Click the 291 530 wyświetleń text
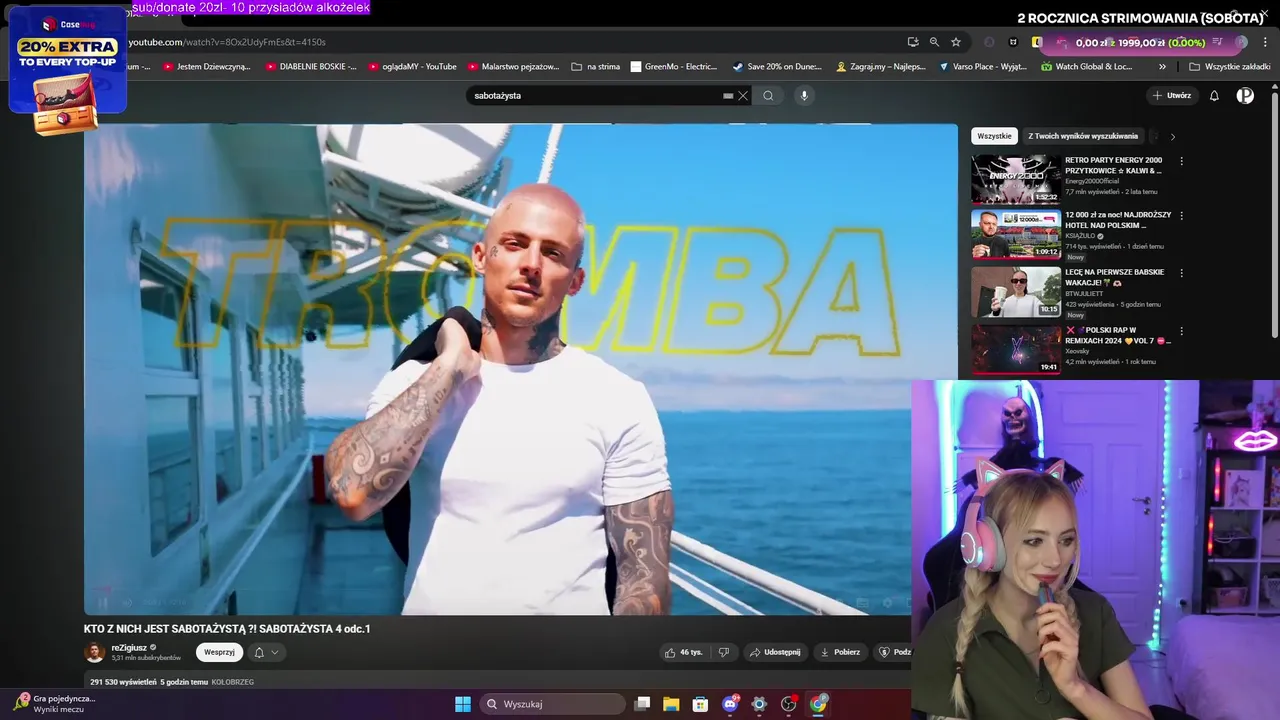The height and width of the screenshot is (720, 1280). 123,682
